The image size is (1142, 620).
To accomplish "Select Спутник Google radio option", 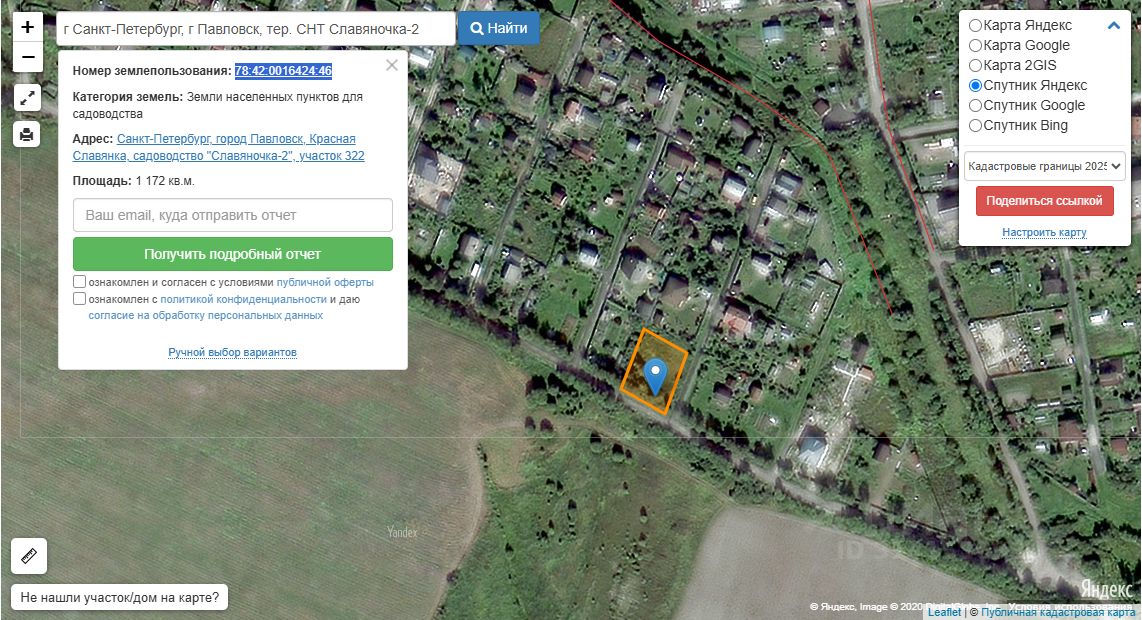I will coord(975,106).
